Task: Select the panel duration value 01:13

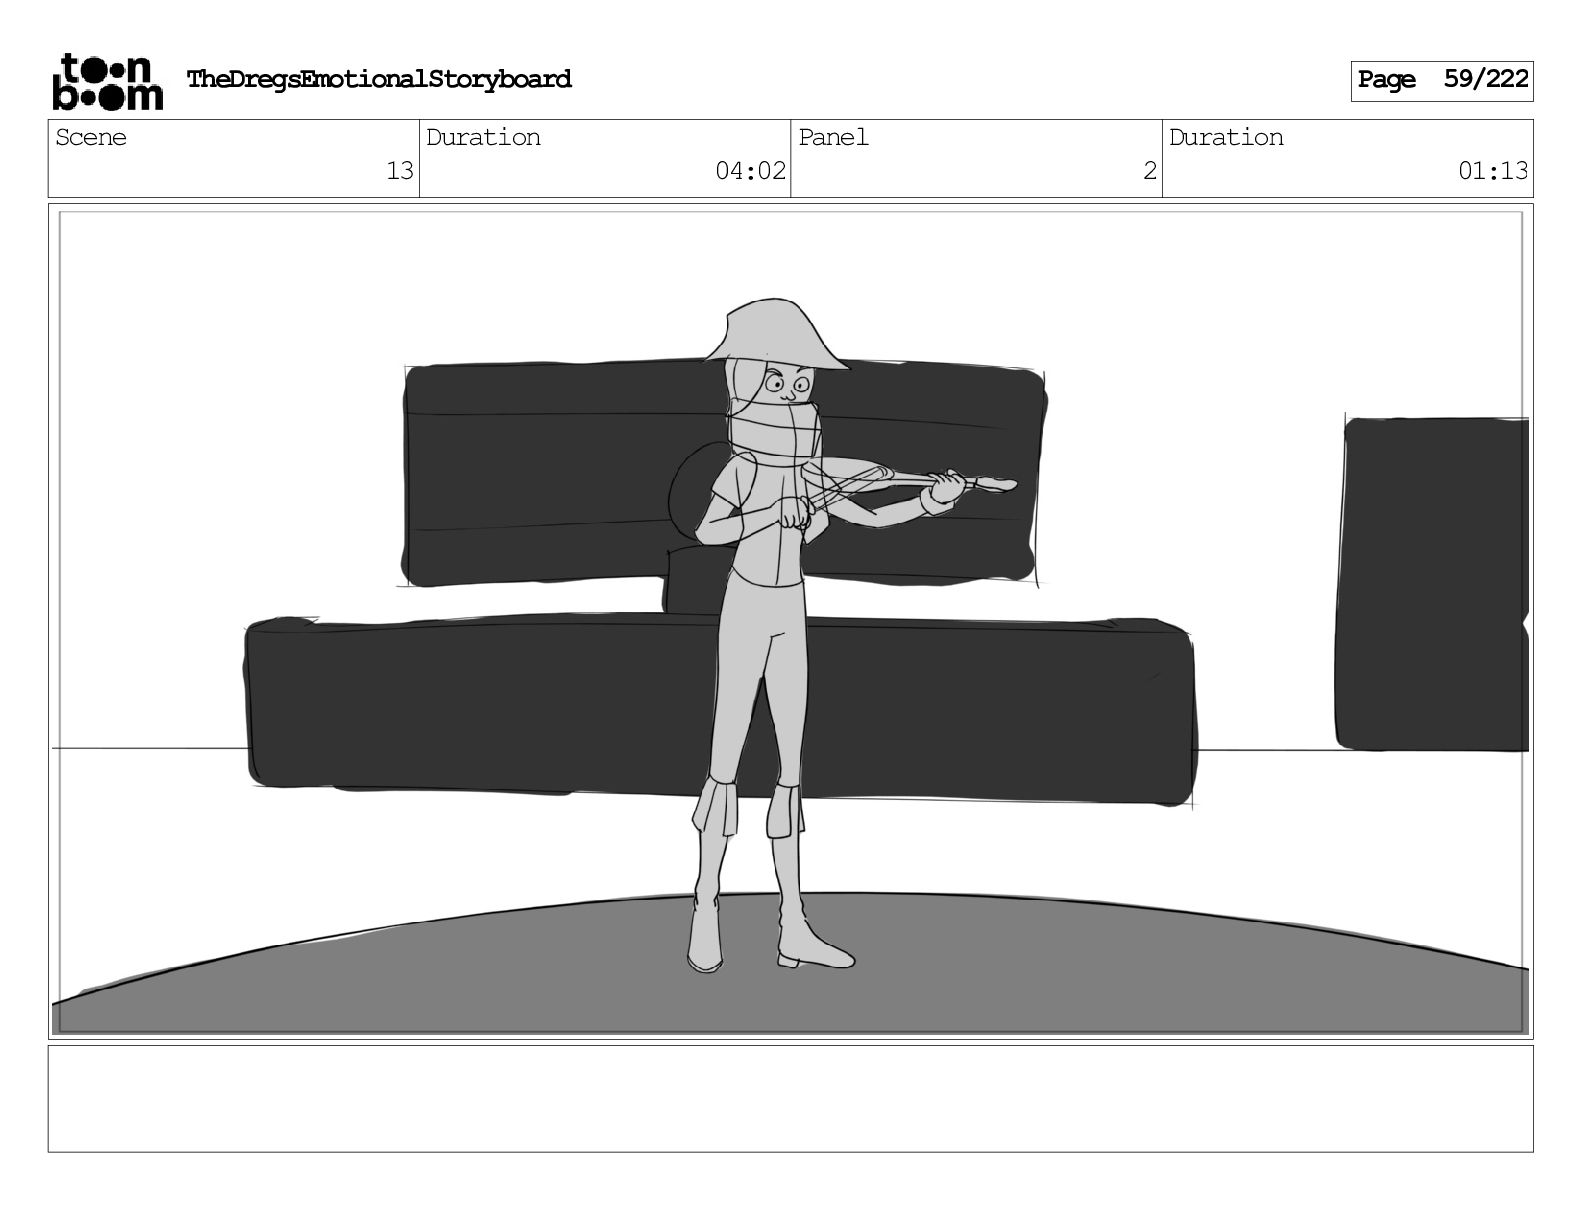Action: pos(1493,171)
